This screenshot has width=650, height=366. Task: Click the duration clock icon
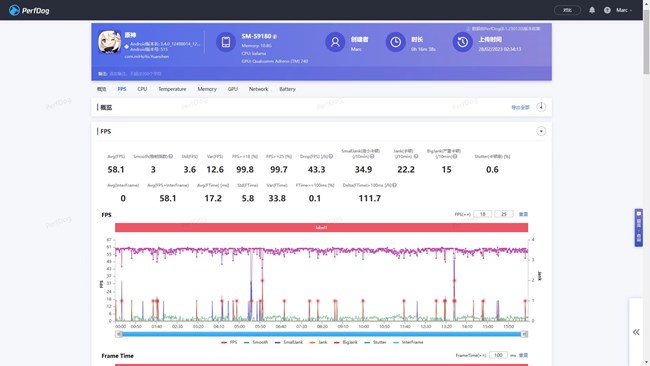[x=395, y=42]
